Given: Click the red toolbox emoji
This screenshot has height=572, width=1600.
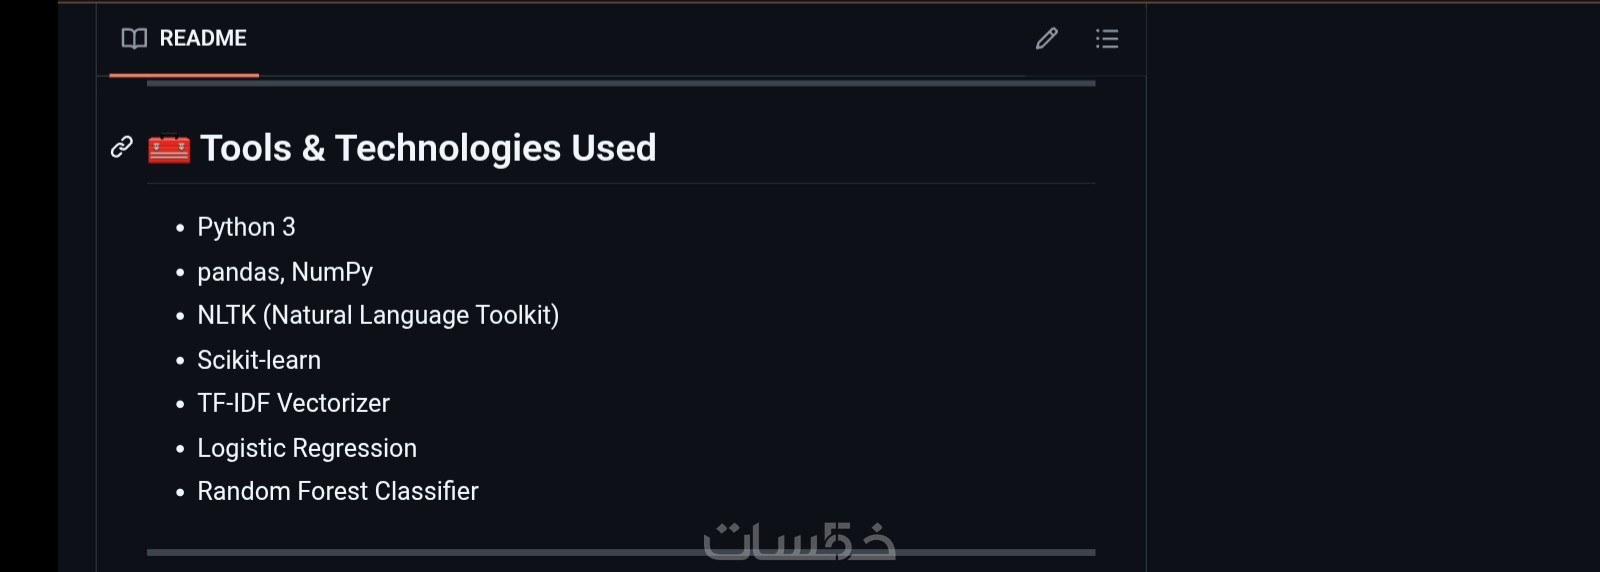Looking at the screenshot, I should click(169, 149).
